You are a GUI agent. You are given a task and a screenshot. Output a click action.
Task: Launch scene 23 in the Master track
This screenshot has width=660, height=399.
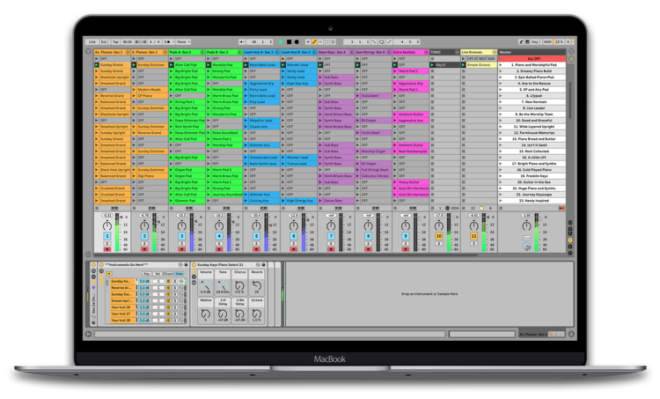pyautogui.click(x=500, y=201)
